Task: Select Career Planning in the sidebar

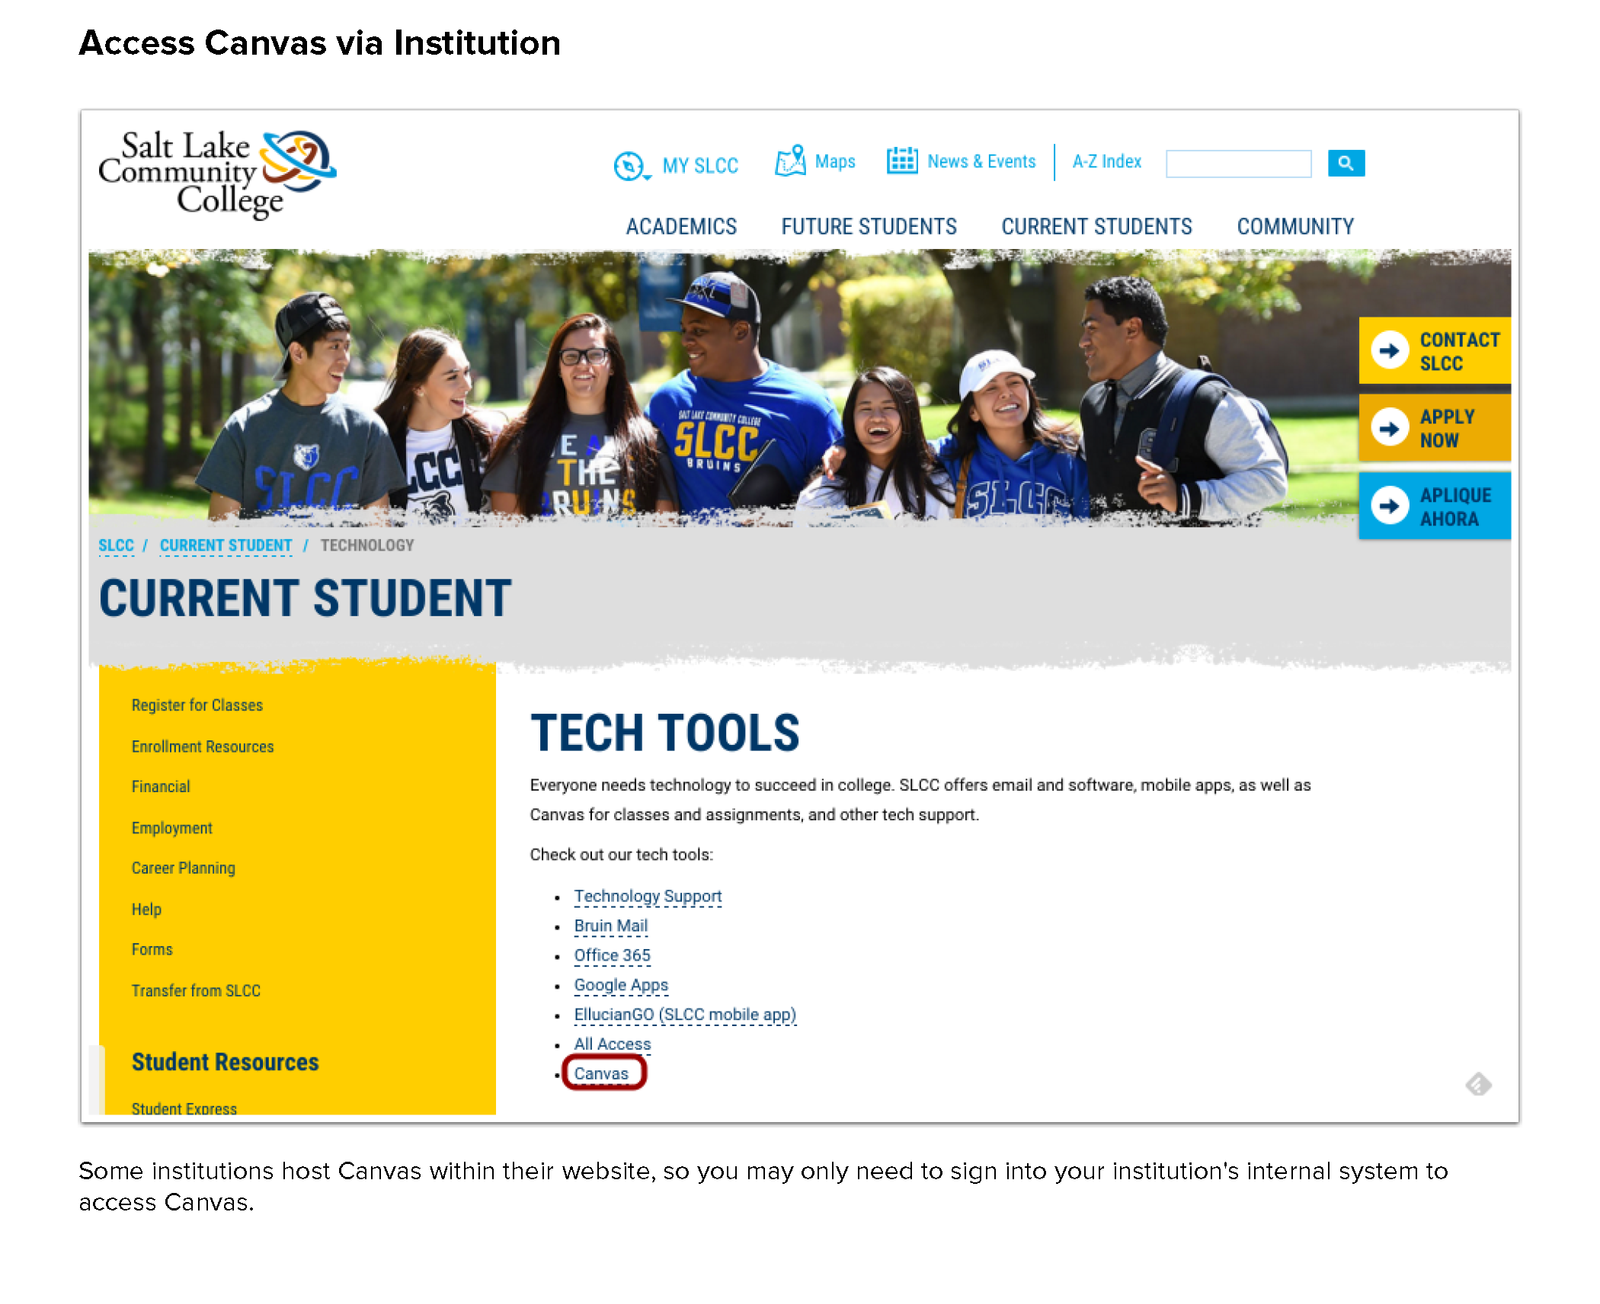Action: [x=183, y=868]
